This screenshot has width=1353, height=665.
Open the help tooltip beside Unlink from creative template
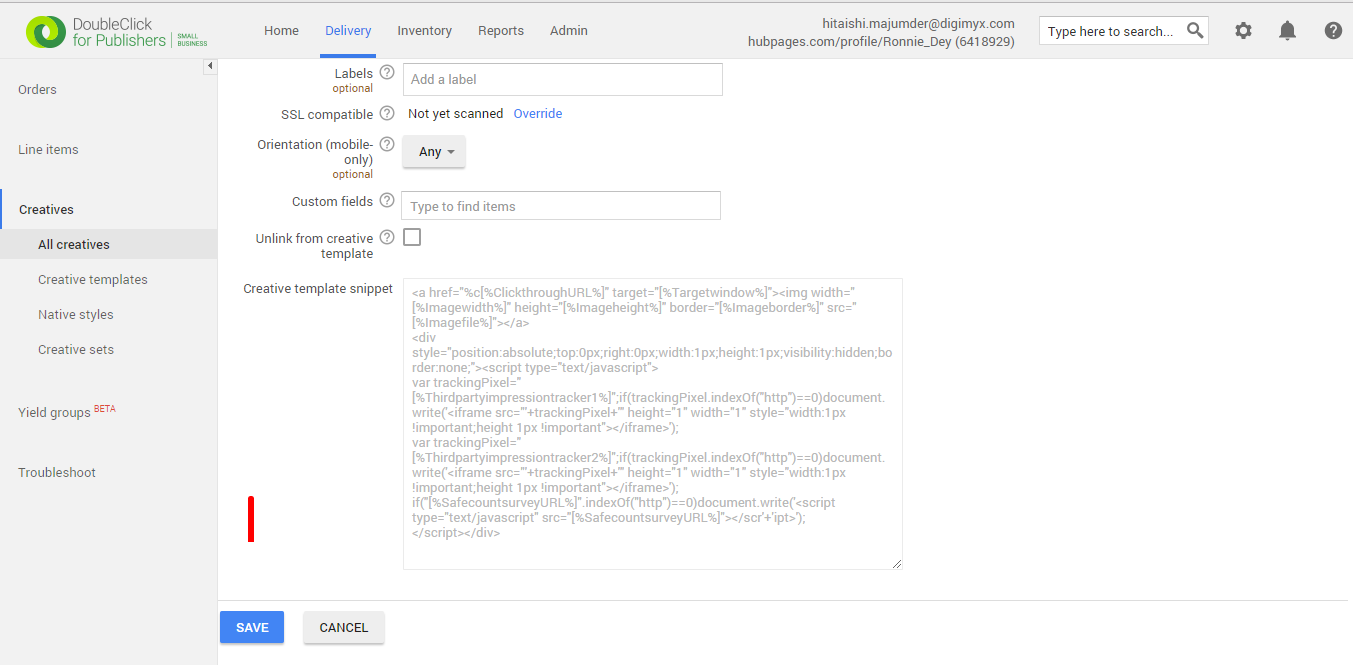pyautogui.click(x=387, y=237)
